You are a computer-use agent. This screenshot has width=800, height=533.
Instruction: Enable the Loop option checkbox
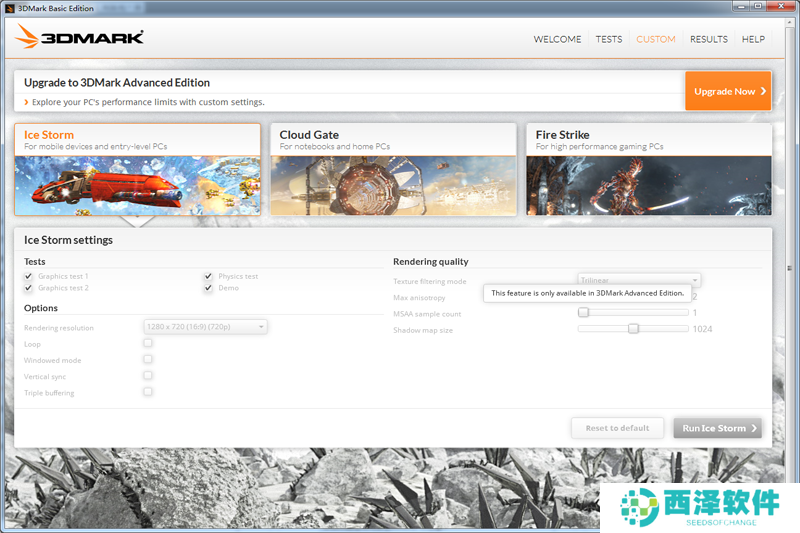tap(148, 343)
